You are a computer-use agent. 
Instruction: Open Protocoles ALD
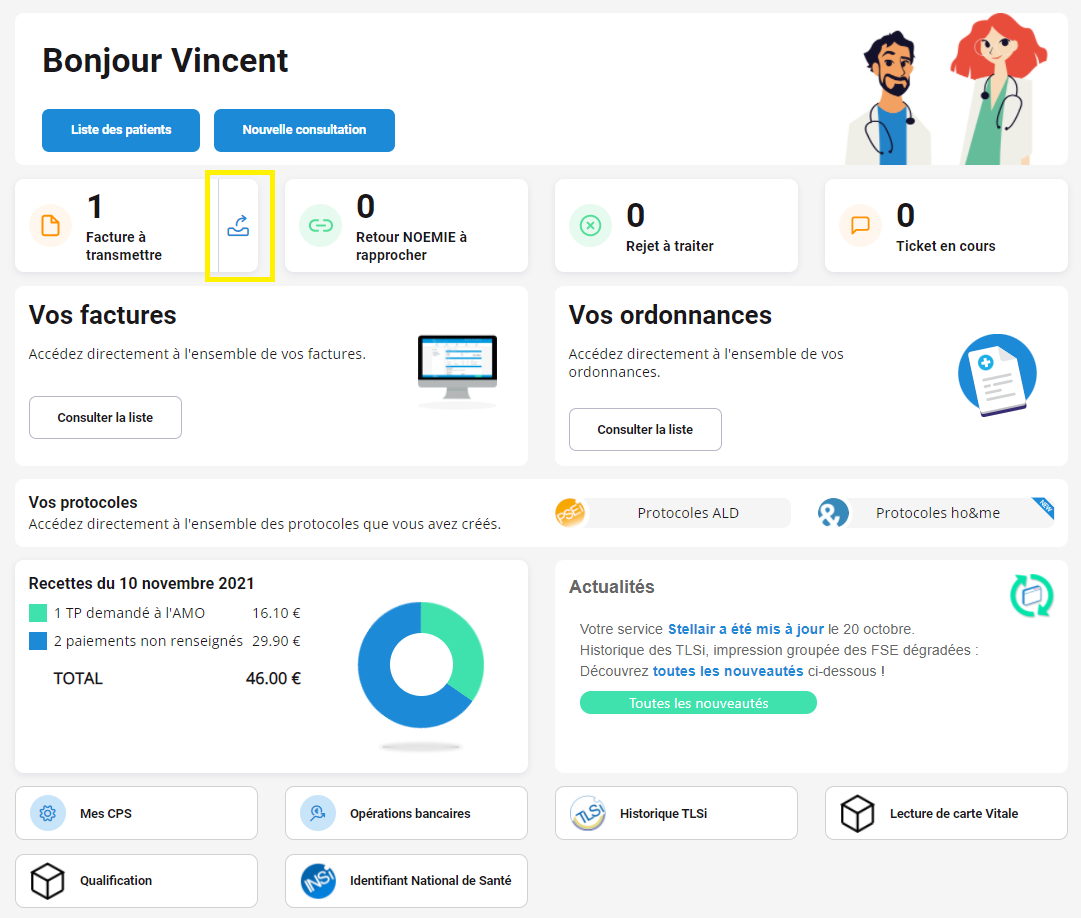coord(687,513)
